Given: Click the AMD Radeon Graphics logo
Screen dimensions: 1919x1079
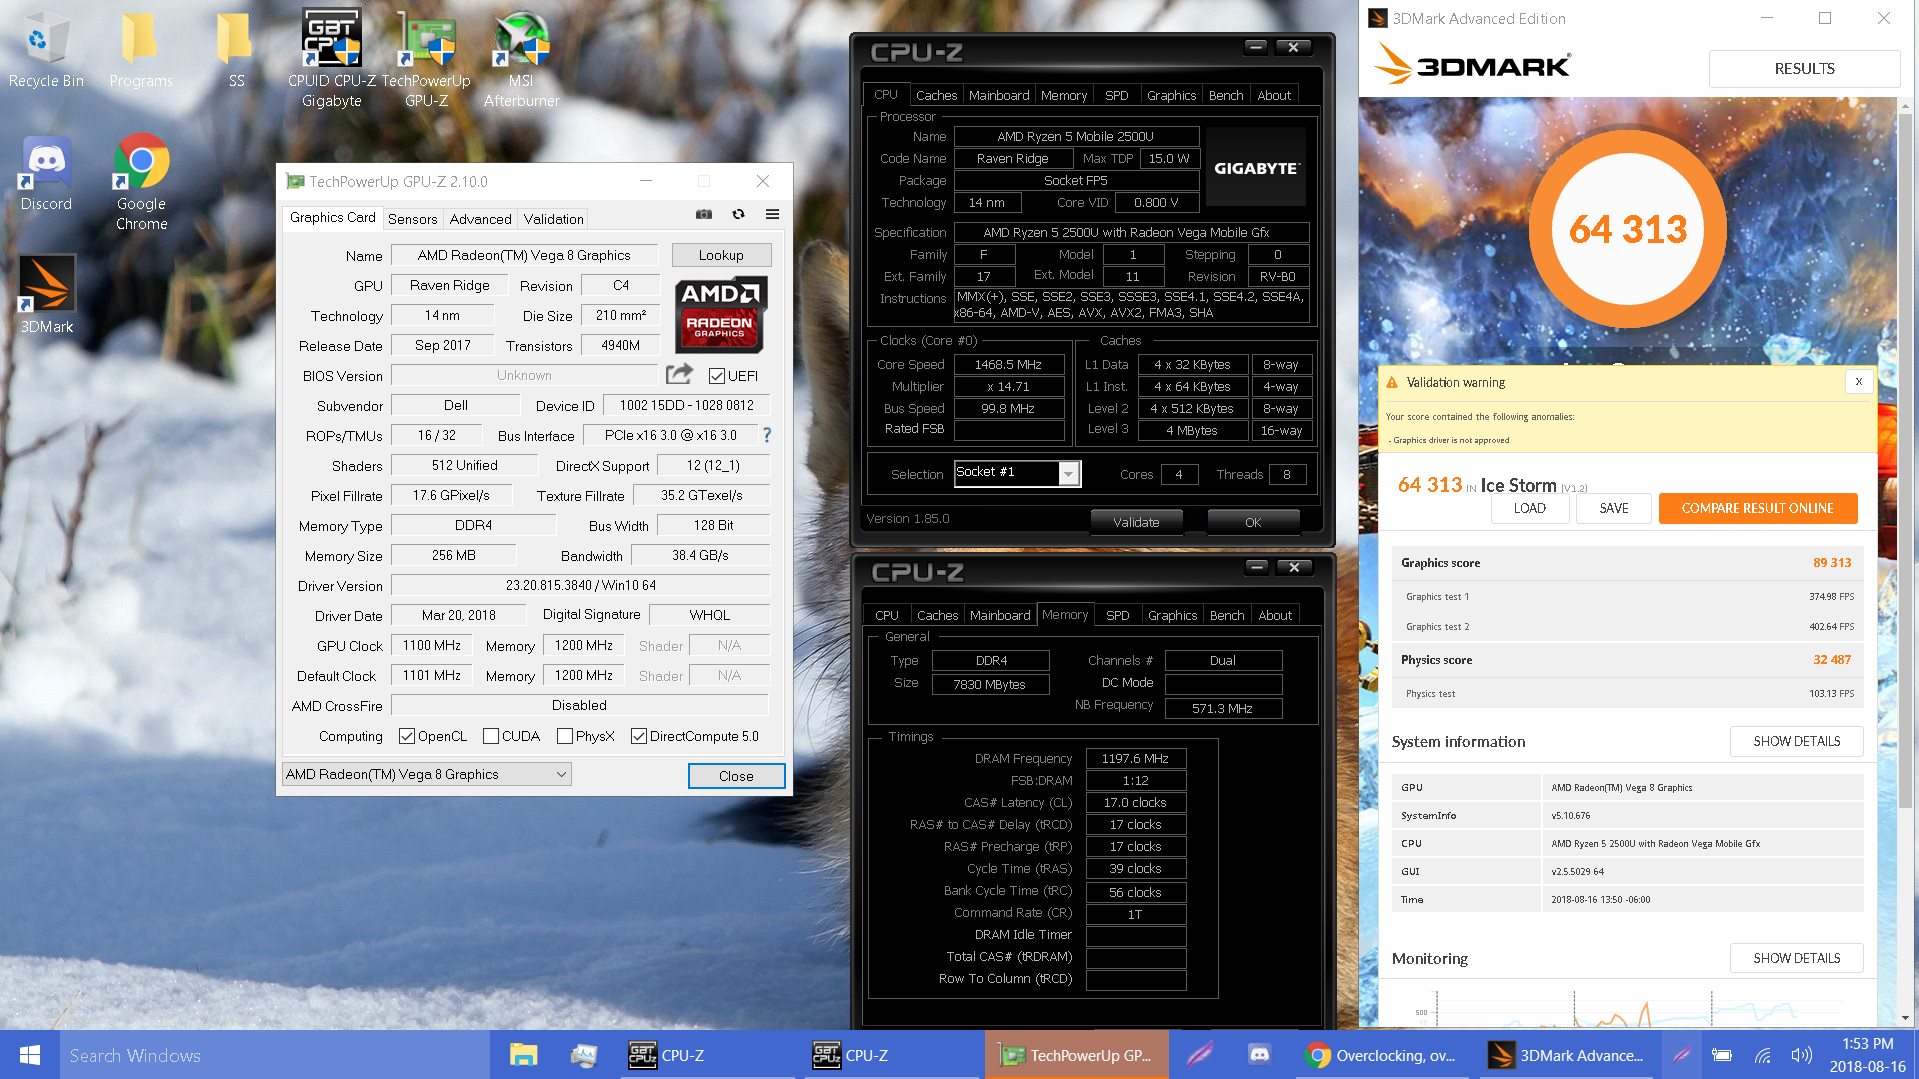Looking at the screenshot, I should click(720, 314).
